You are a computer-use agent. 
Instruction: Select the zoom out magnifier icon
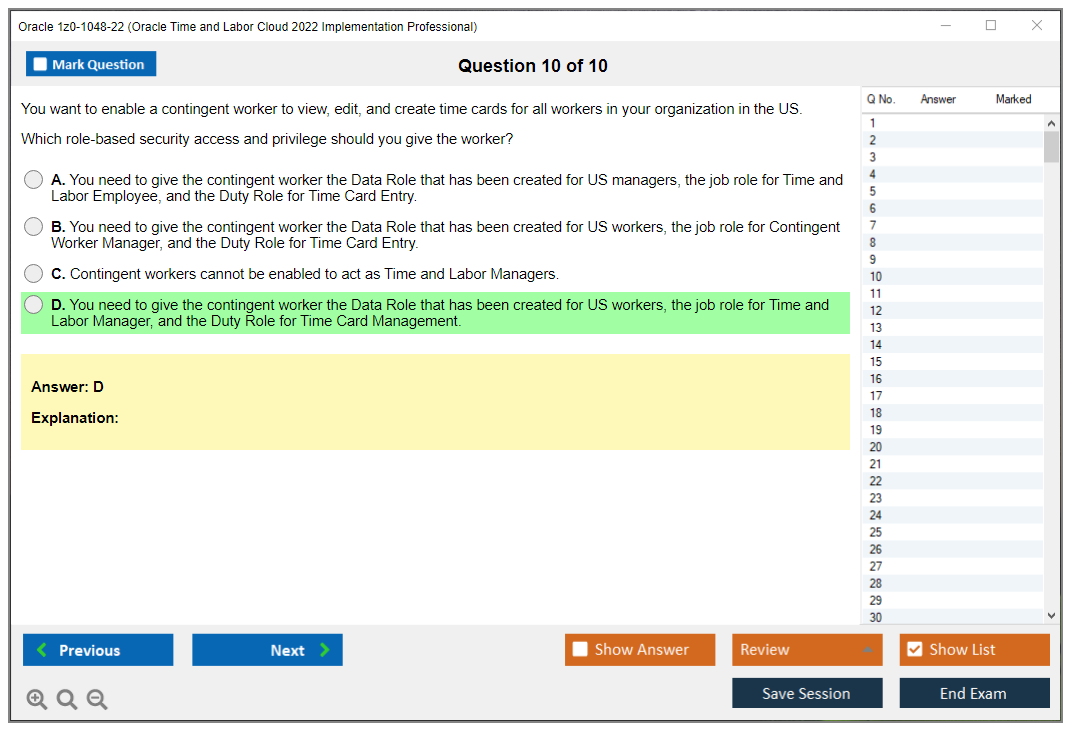coord(96,699)
